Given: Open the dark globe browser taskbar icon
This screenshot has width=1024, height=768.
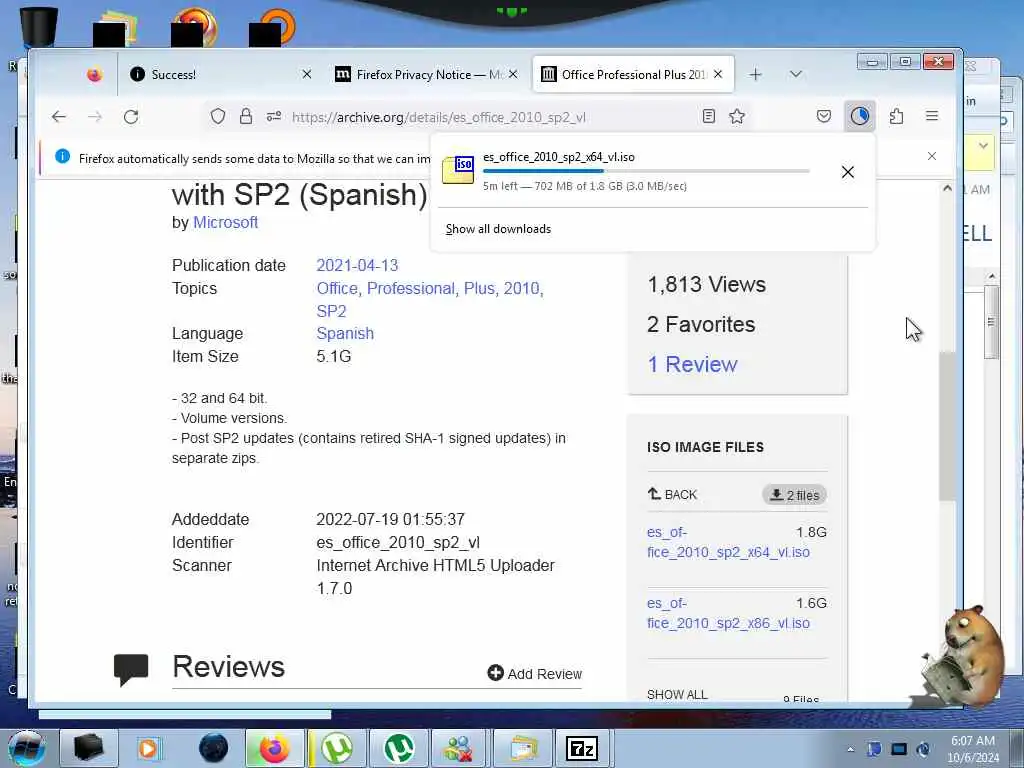Looking at the screenshot, I should (x=214, y=748).
